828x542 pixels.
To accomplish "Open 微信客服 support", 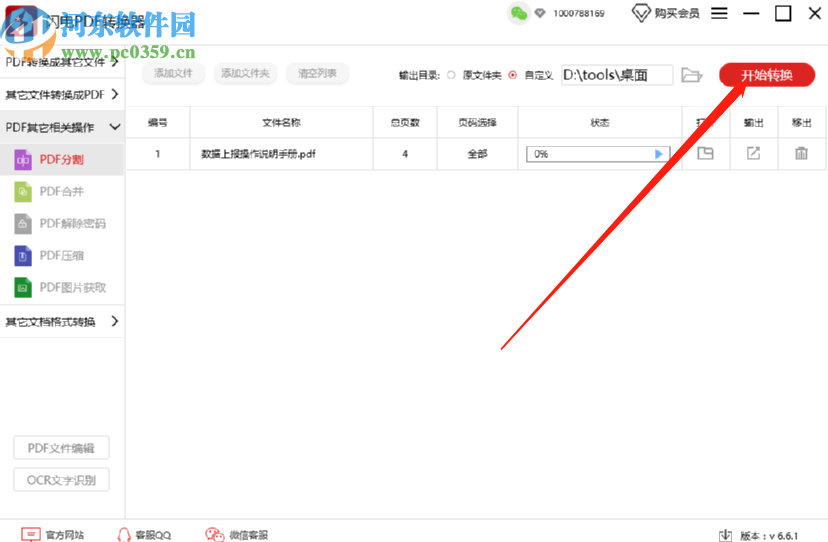I will [237, 535].
